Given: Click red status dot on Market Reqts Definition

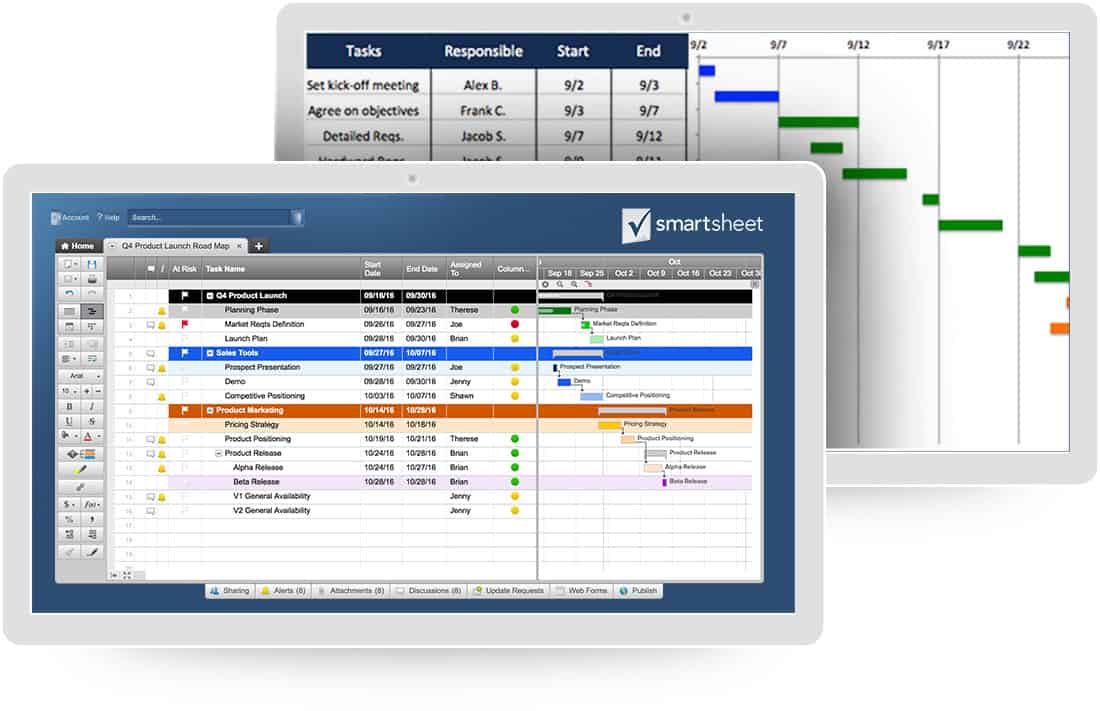Looking at the screenshot, I should [514, 324].
